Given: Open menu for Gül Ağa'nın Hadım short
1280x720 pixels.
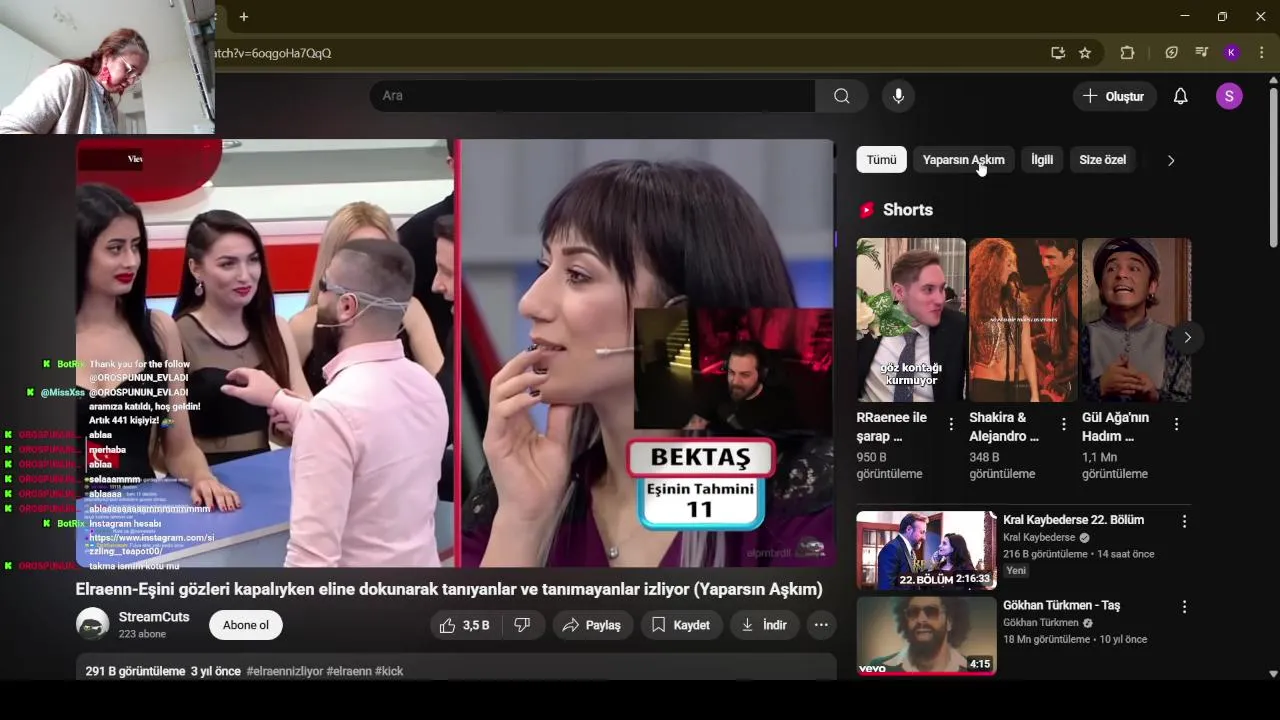Looking at the screenshot, I should (x=1177, y=424).
